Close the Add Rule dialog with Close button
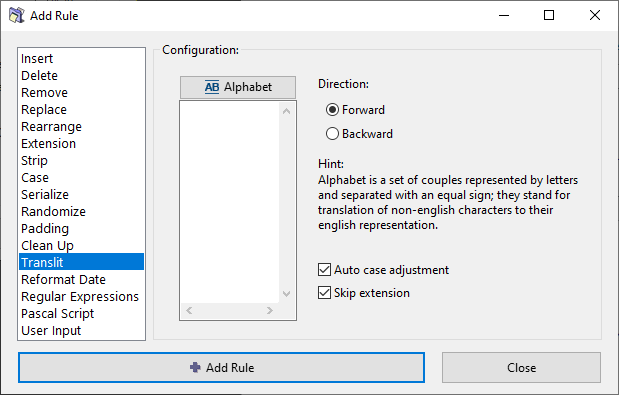The width and height of the screenshot is (619, 395). 521,368
